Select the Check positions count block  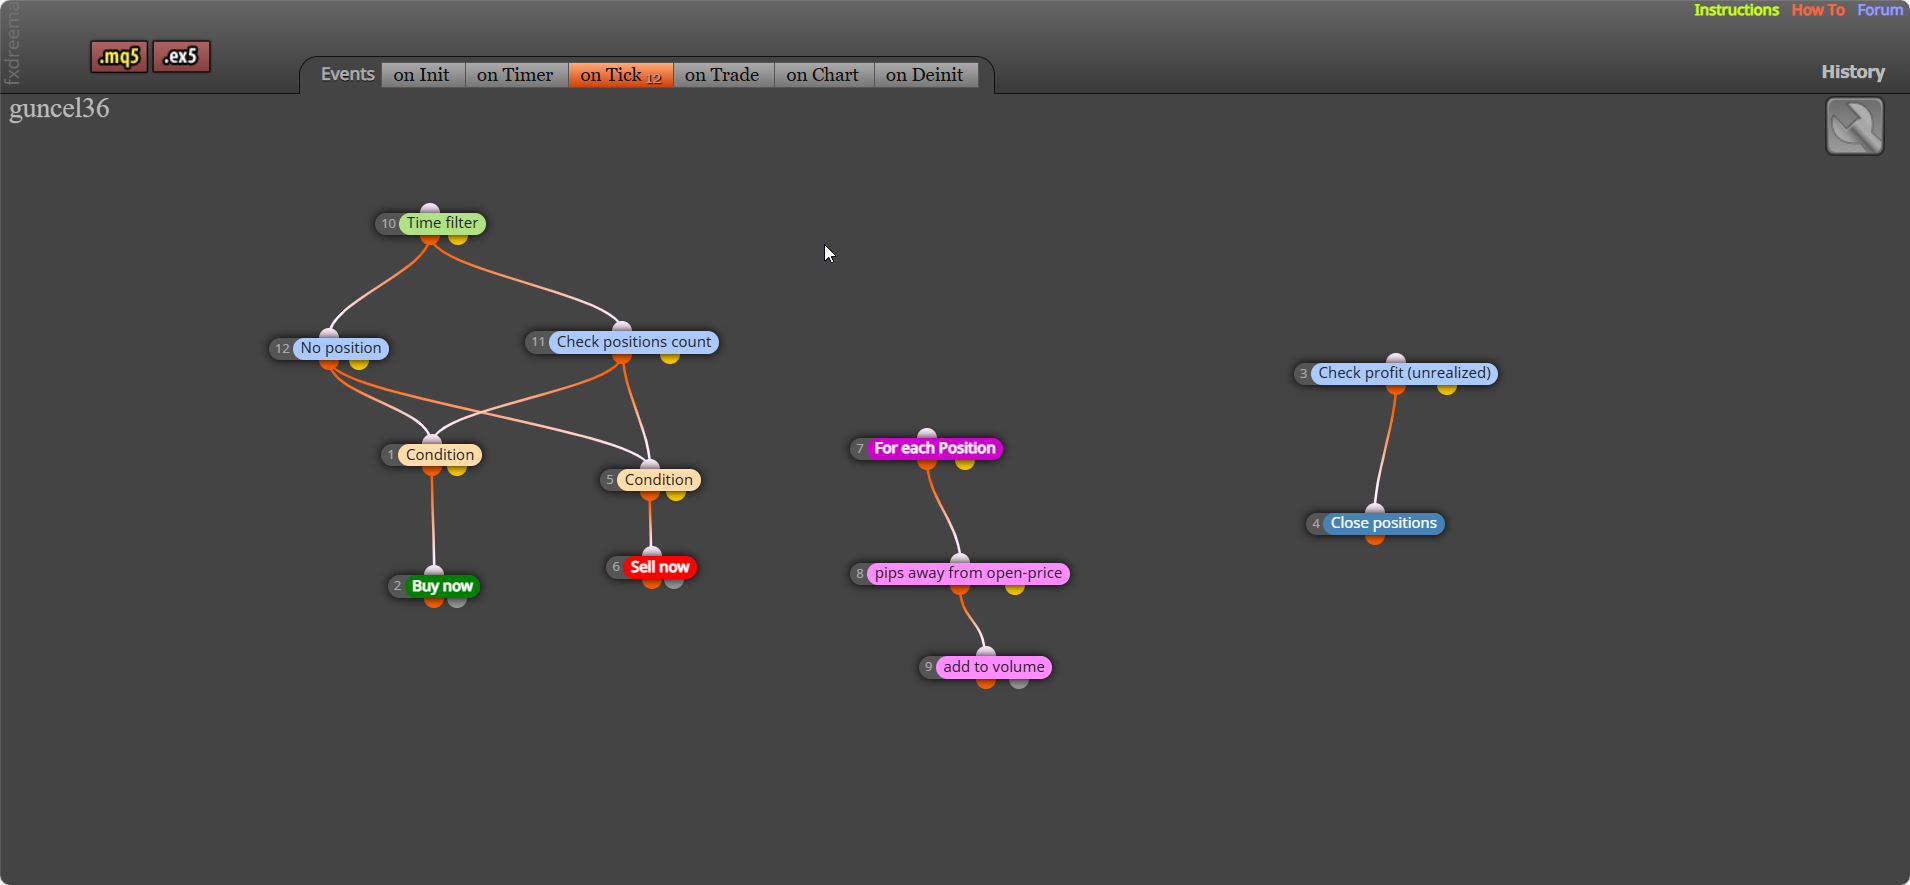(634, 342)
